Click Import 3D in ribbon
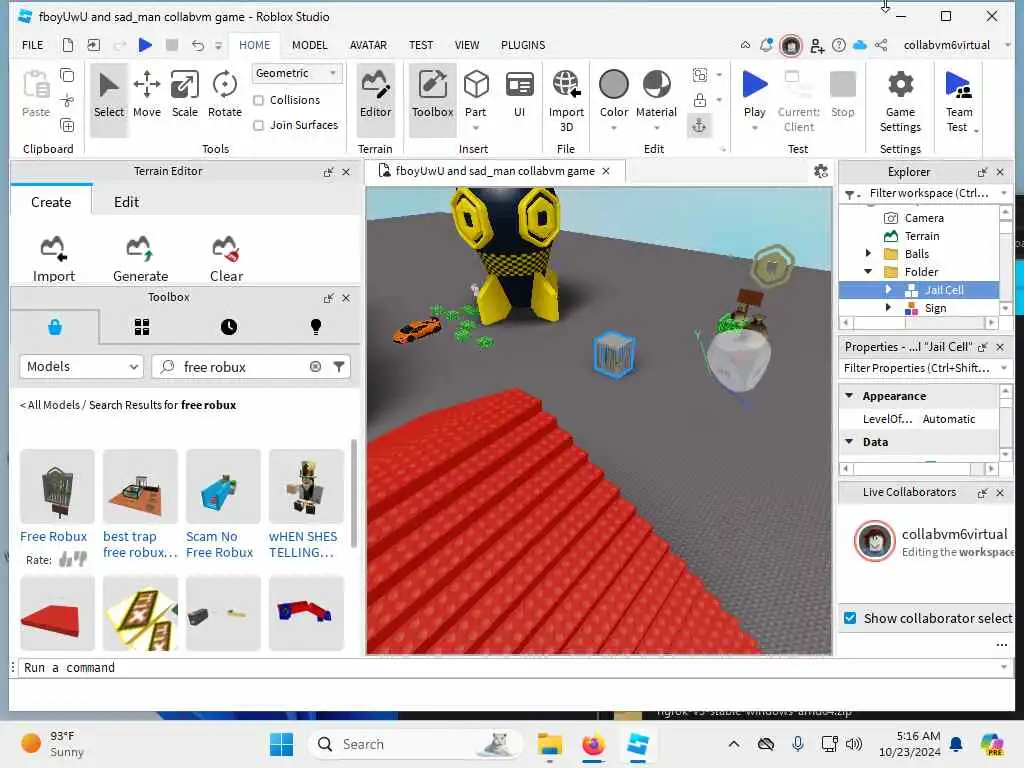 pyautogui.click(x=566, y=101)
